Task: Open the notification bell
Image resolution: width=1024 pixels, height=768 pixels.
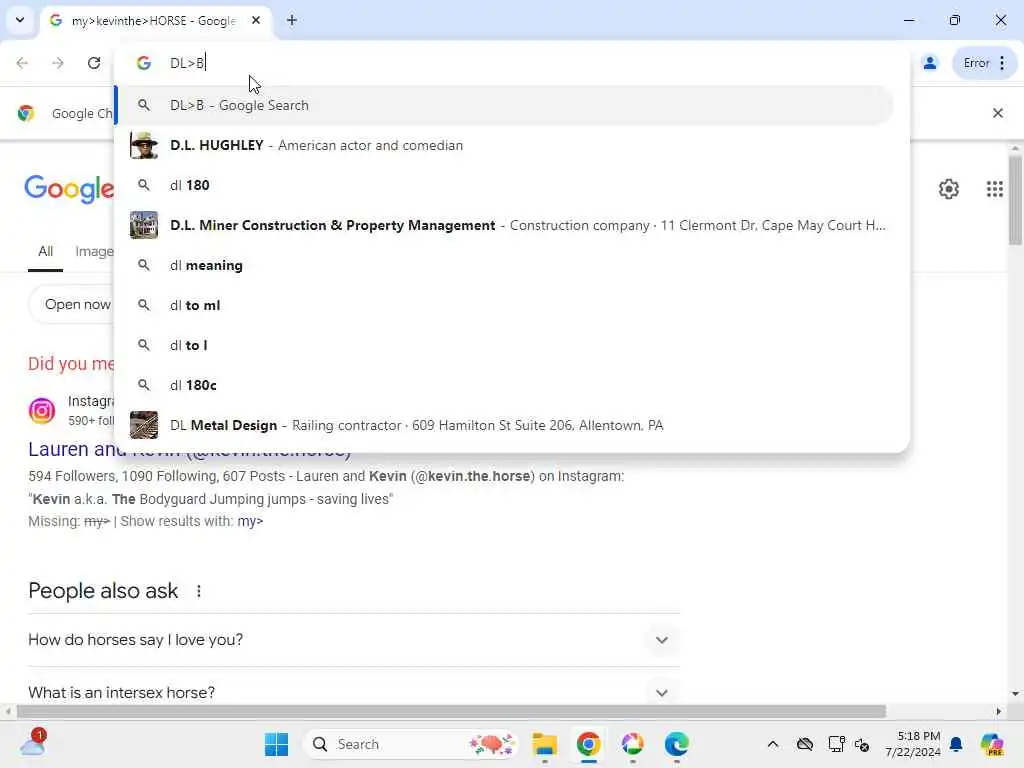Action: [x=956, y=744]
